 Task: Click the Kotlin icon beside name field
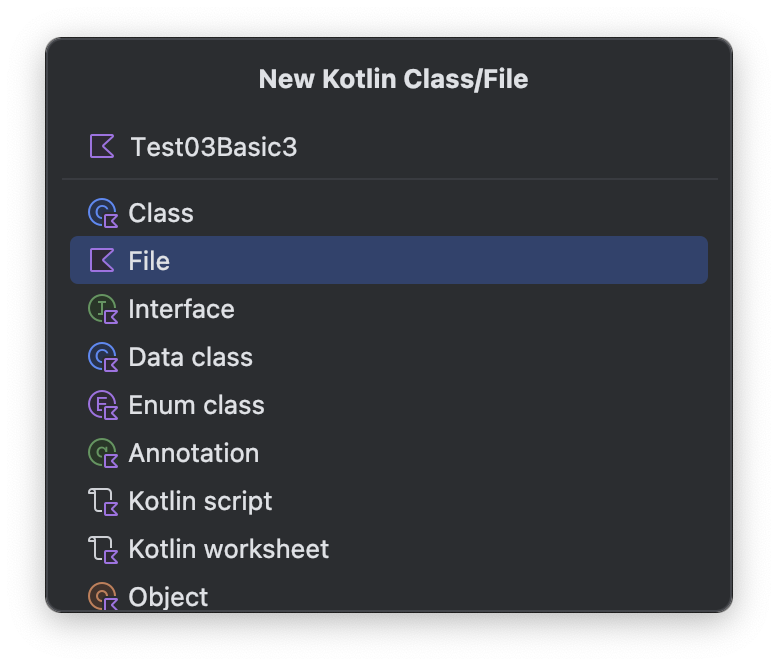[x=102, y=147]
